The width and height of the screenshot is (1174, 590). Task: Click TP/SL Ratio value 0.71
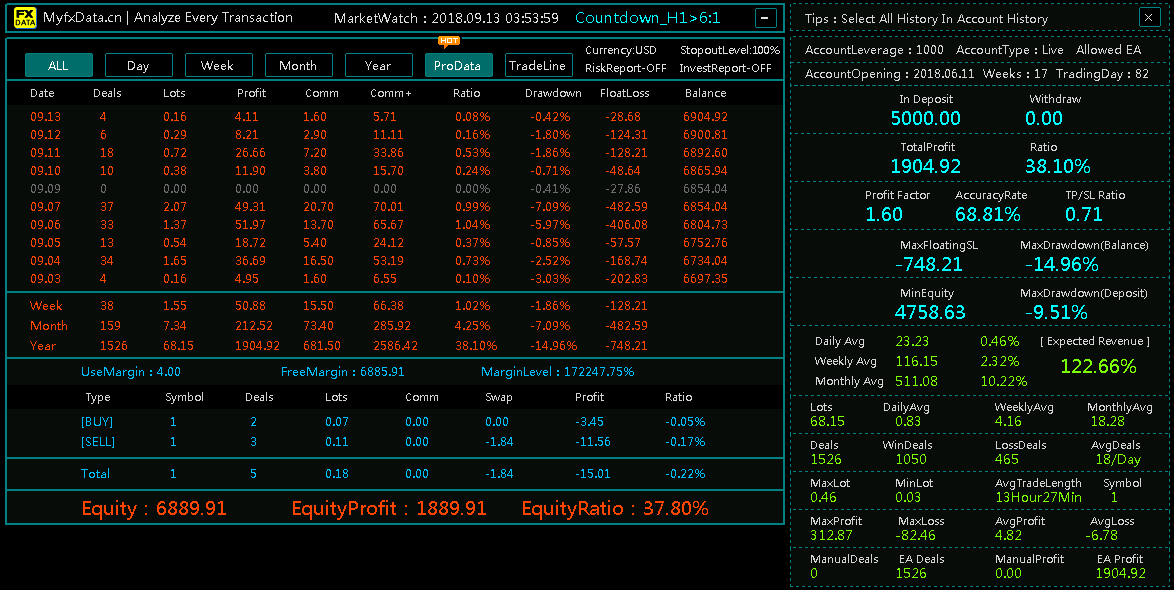1083,214
